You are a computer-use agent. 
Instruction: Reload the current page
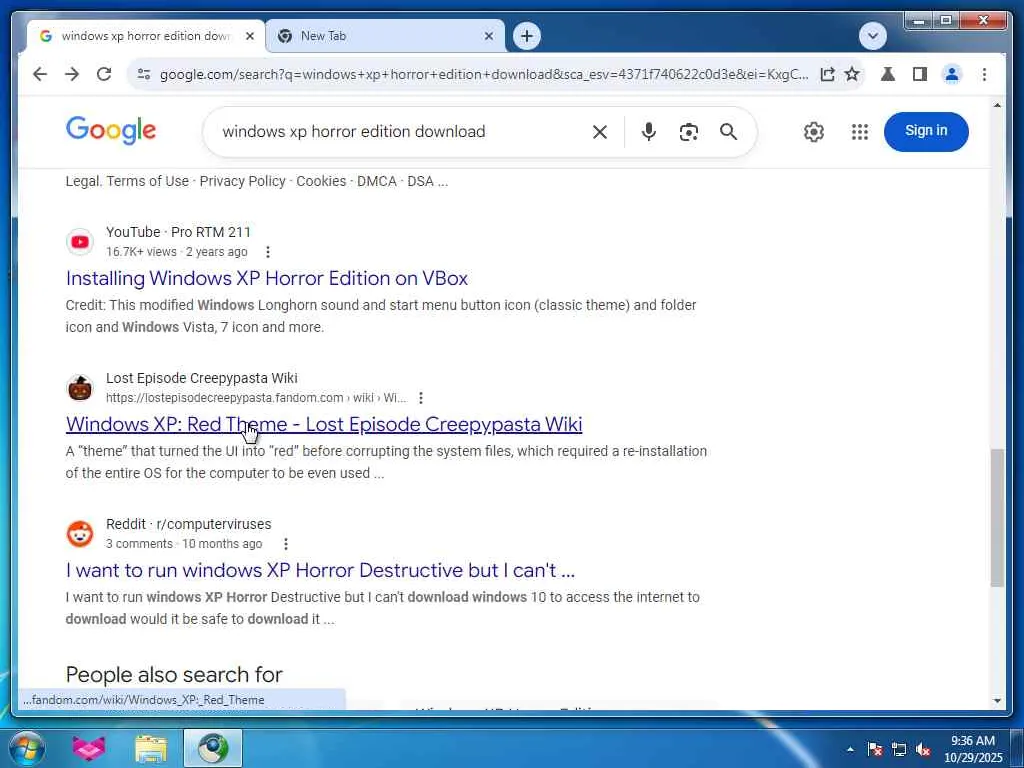pos(104,74)
